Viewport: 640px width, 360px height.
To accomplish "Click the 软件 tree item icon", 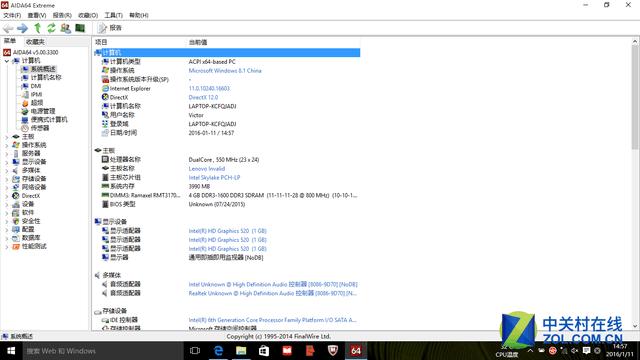I will click(x=16, y=213).
